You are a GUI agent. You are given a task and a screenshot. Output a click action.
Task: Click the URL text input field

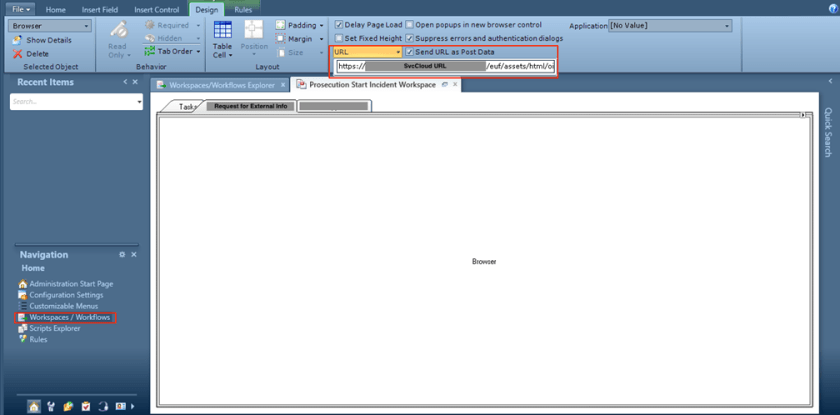coord(445,66)
